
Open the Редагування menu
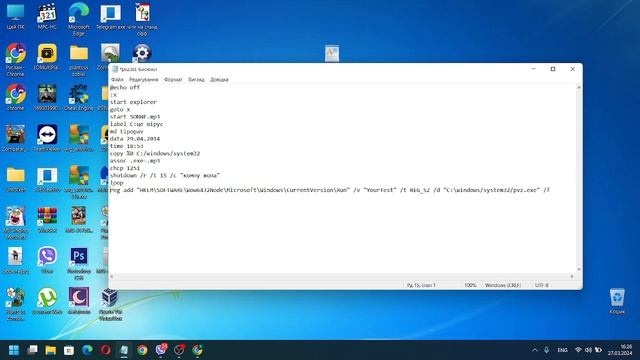pos(144,80)
